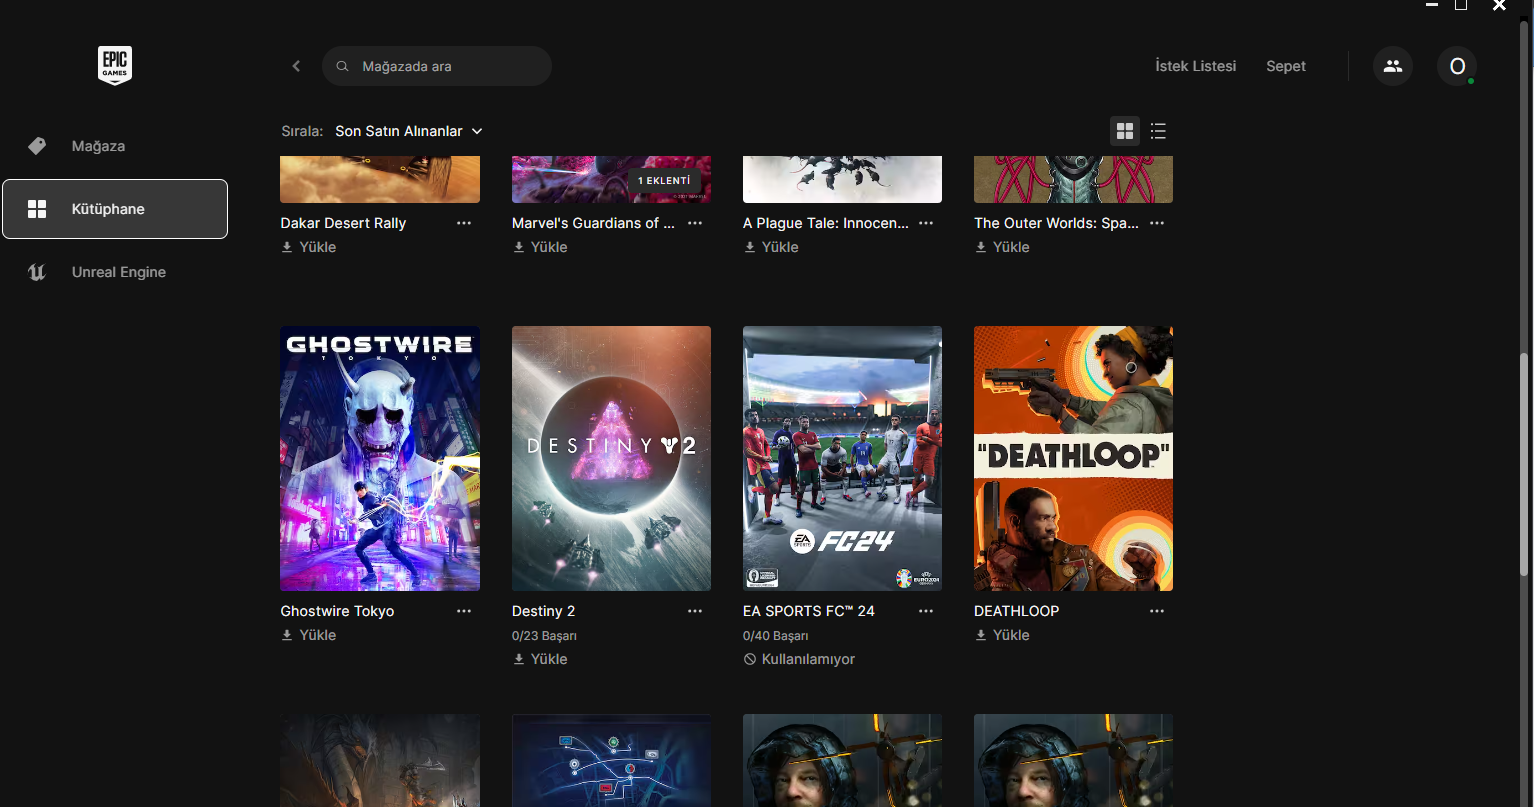Viewport: 1534px width, 807px height.
Task: Open options menu for EA SPORTS FC 24
Action: (x=926, y=611)
